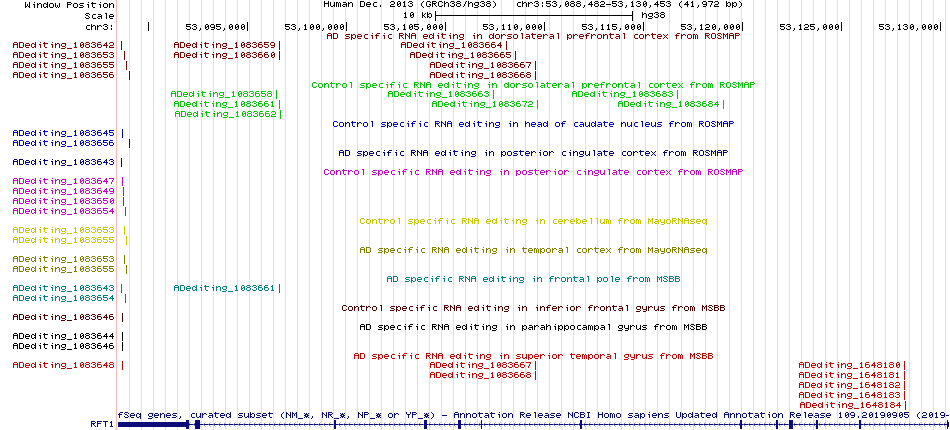Click the chr3: ruler label

coord(99,27)
